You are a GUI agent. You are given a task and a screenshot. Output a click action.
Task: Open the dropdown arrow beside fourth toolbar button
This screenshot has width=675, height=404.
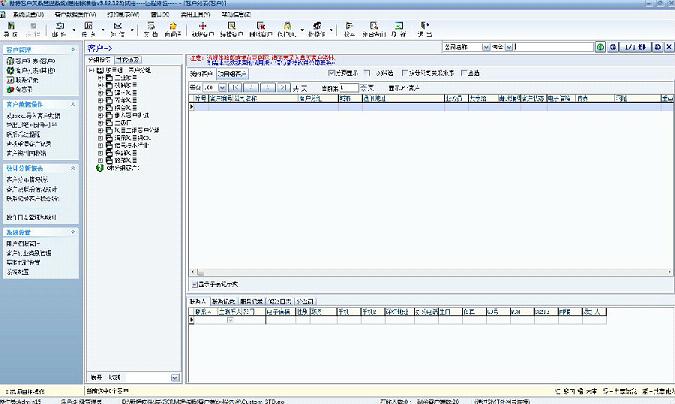pyautogui.click(x=103, y=30)
